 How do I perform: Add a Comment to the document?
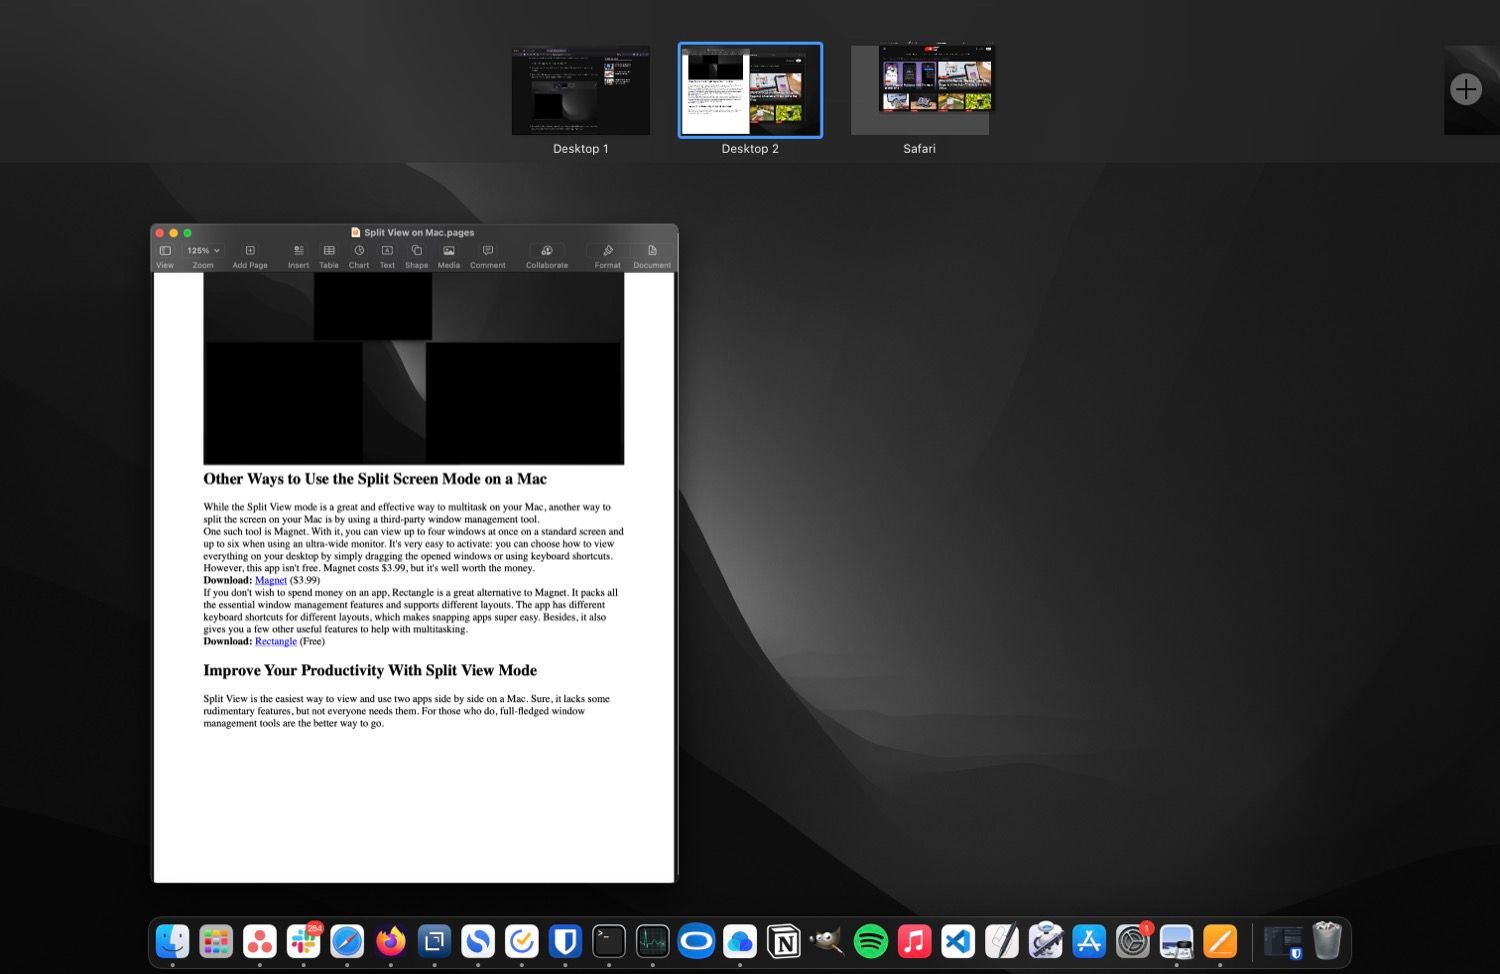[x=487, y=252]
